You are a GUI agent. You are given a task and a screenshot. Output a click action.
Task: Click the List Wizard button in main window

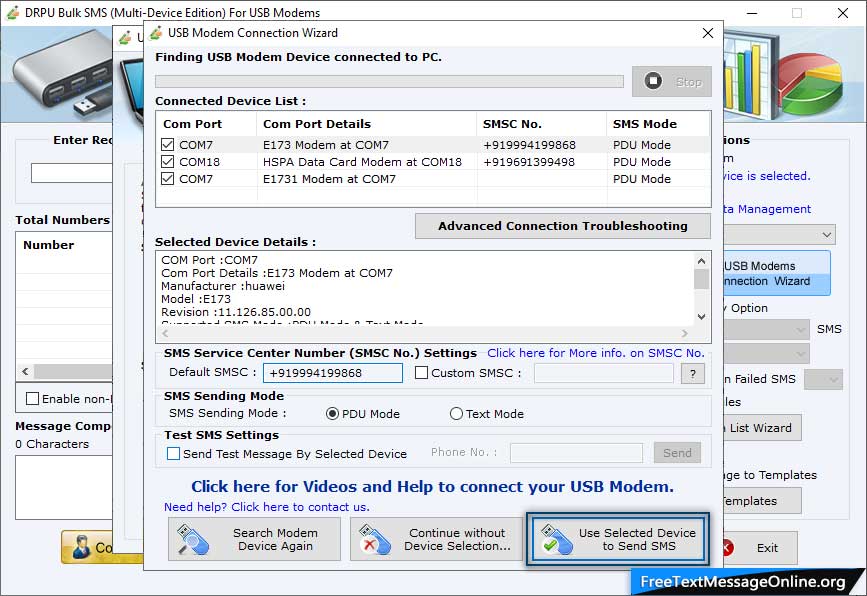click(x=762, y=428)
